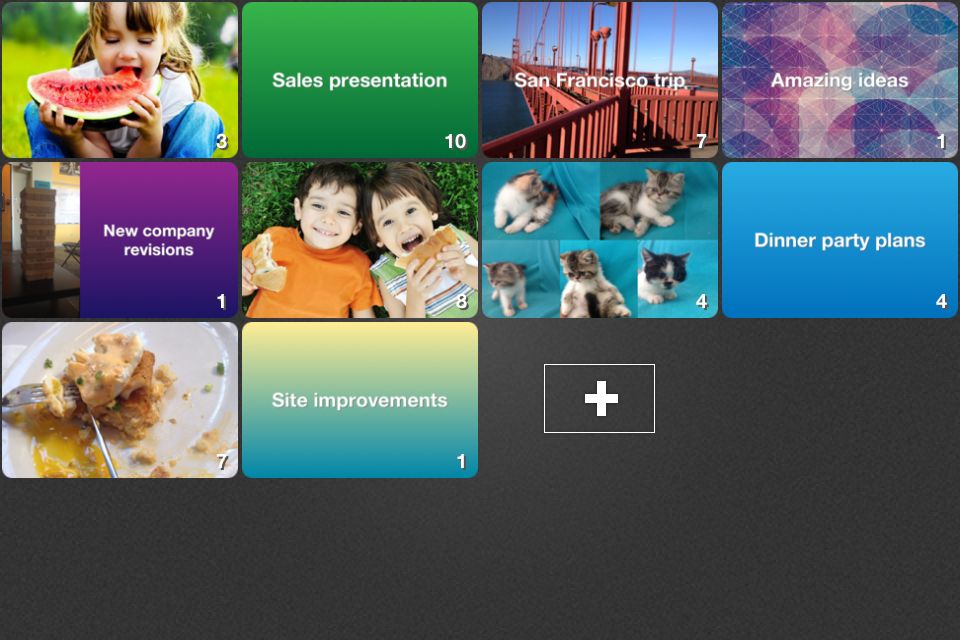Open the kittens collage album

[600, 240]
